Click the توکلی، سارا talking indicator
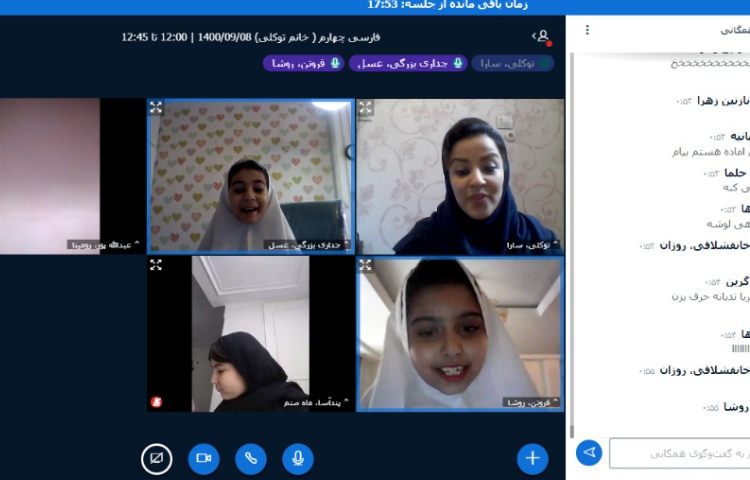The image size is (750, 480). click(x=512, y=63)
